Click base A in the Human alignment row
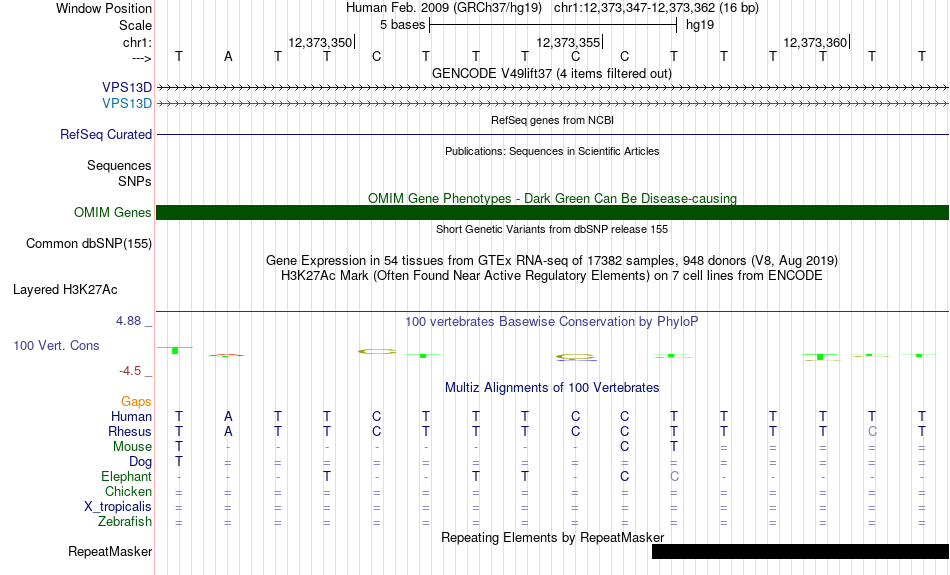The image size is (950, 575). (228, 416)
